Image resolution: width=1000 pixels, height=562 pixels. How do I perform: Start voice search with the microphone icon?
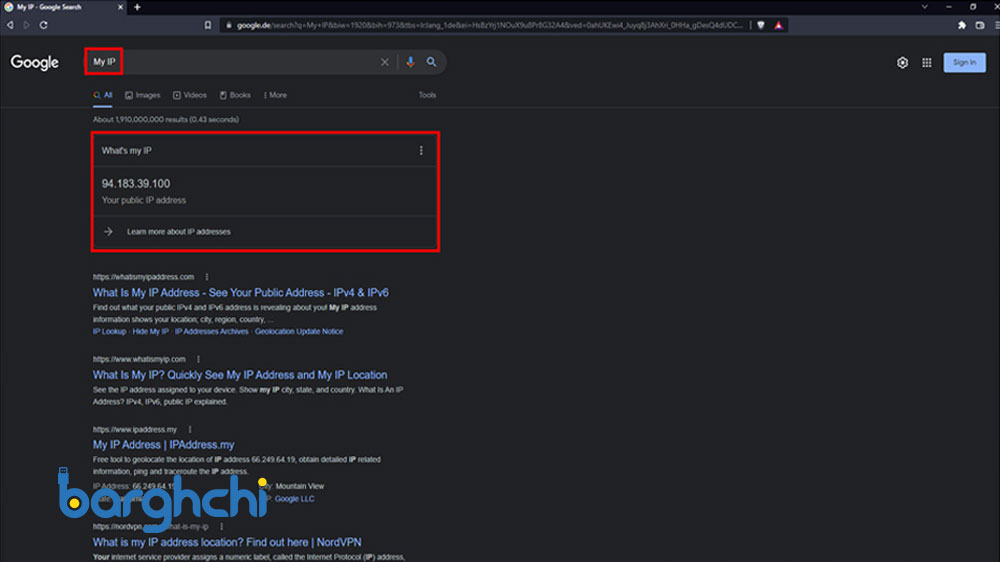[x=410, y=62]
